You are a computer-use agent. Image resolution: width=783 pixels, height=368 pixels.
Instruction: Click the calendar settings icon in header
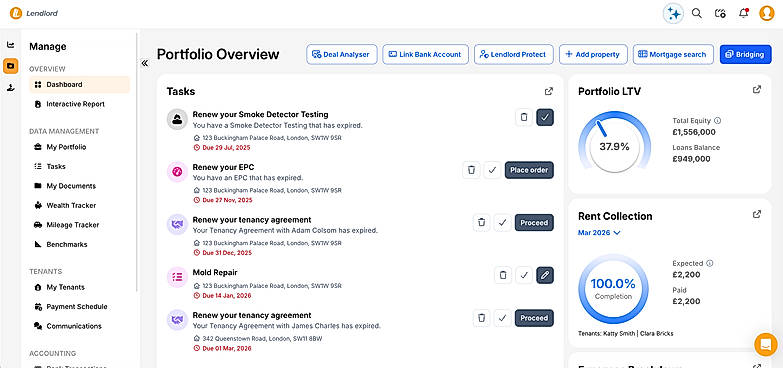[x=720, y=13]
